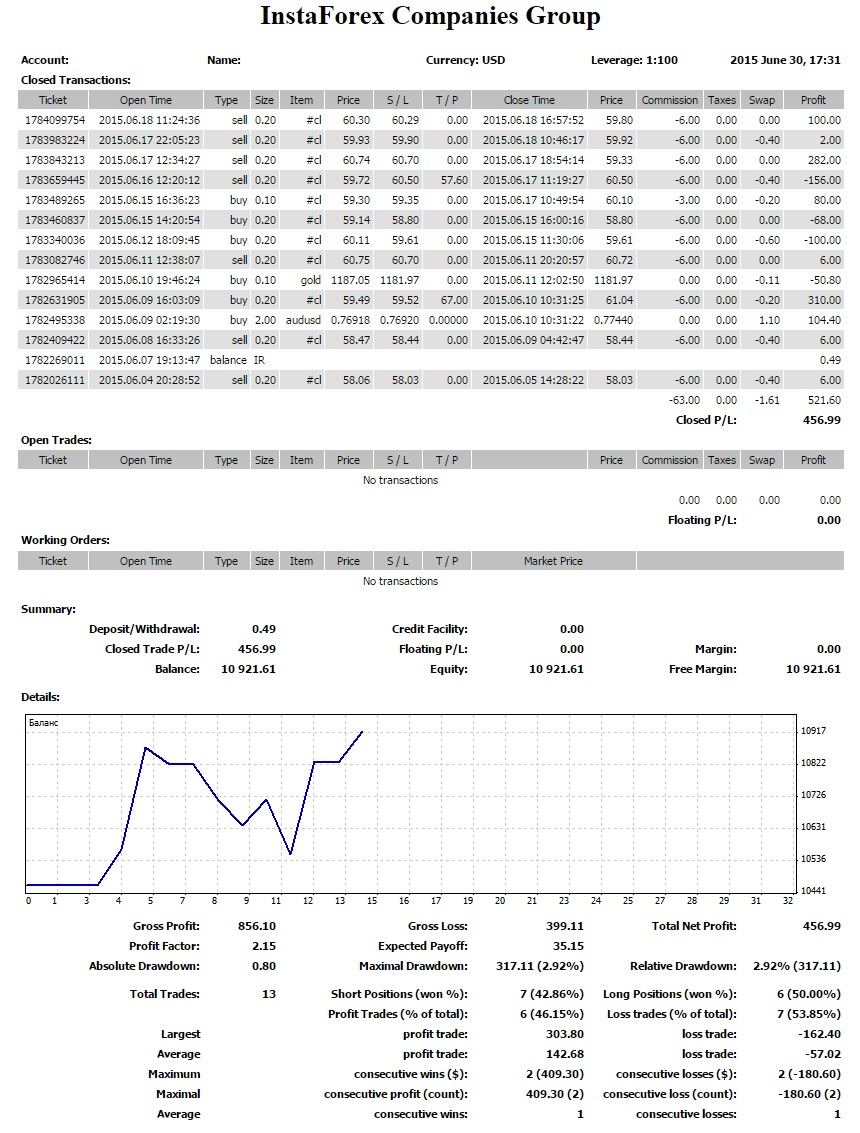Select ticket number 1783659445
This screenshot has height=1133, width=860.
point(55,180)
